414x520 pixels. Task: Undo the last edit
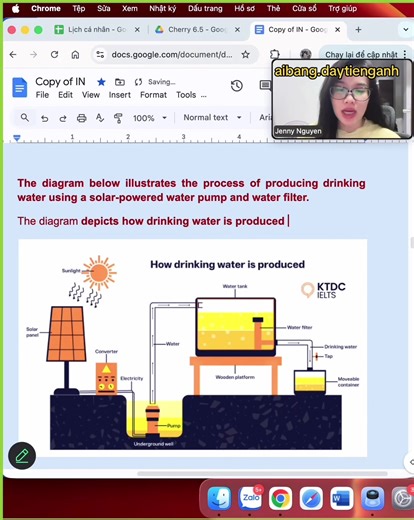(x=44, y=118)
